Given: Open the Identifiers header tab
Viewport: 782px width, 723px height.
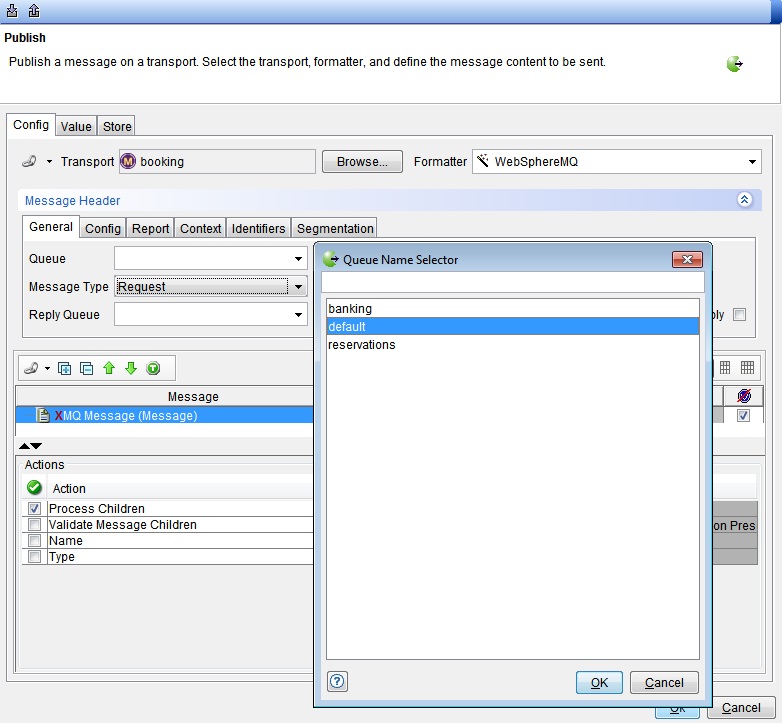Looking at the screenshot, I should pos(259,228).
